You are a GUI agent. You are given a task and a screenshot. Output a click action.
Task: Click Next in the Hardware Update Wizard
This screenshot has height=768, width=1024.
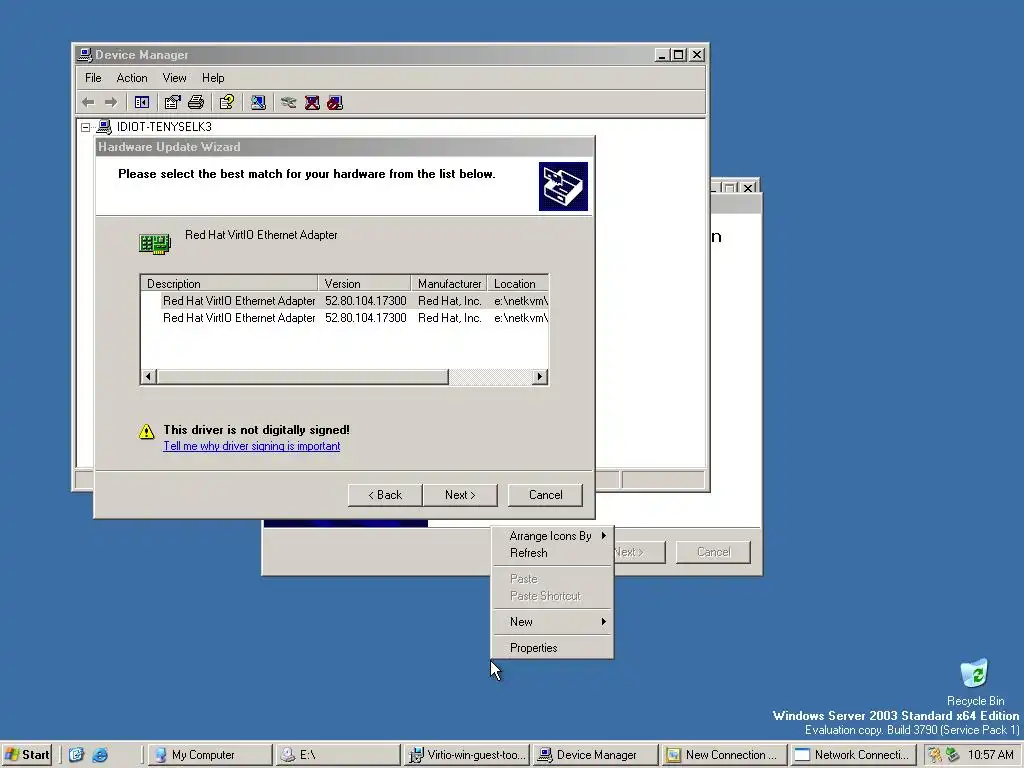coord(460,495)
